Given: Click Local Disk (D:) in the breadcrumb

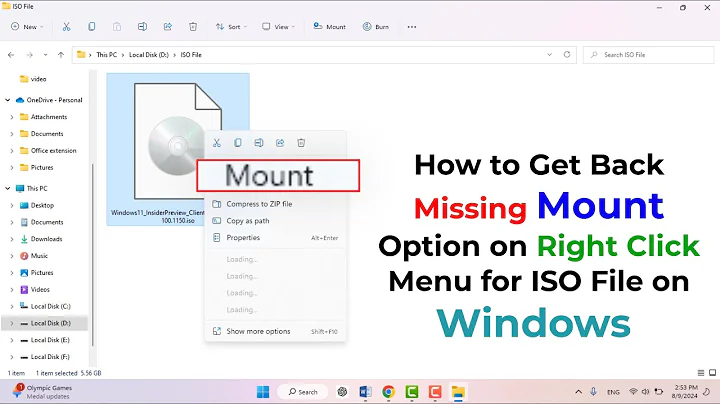Looking at the screenshot, I should tap(149, 55).
